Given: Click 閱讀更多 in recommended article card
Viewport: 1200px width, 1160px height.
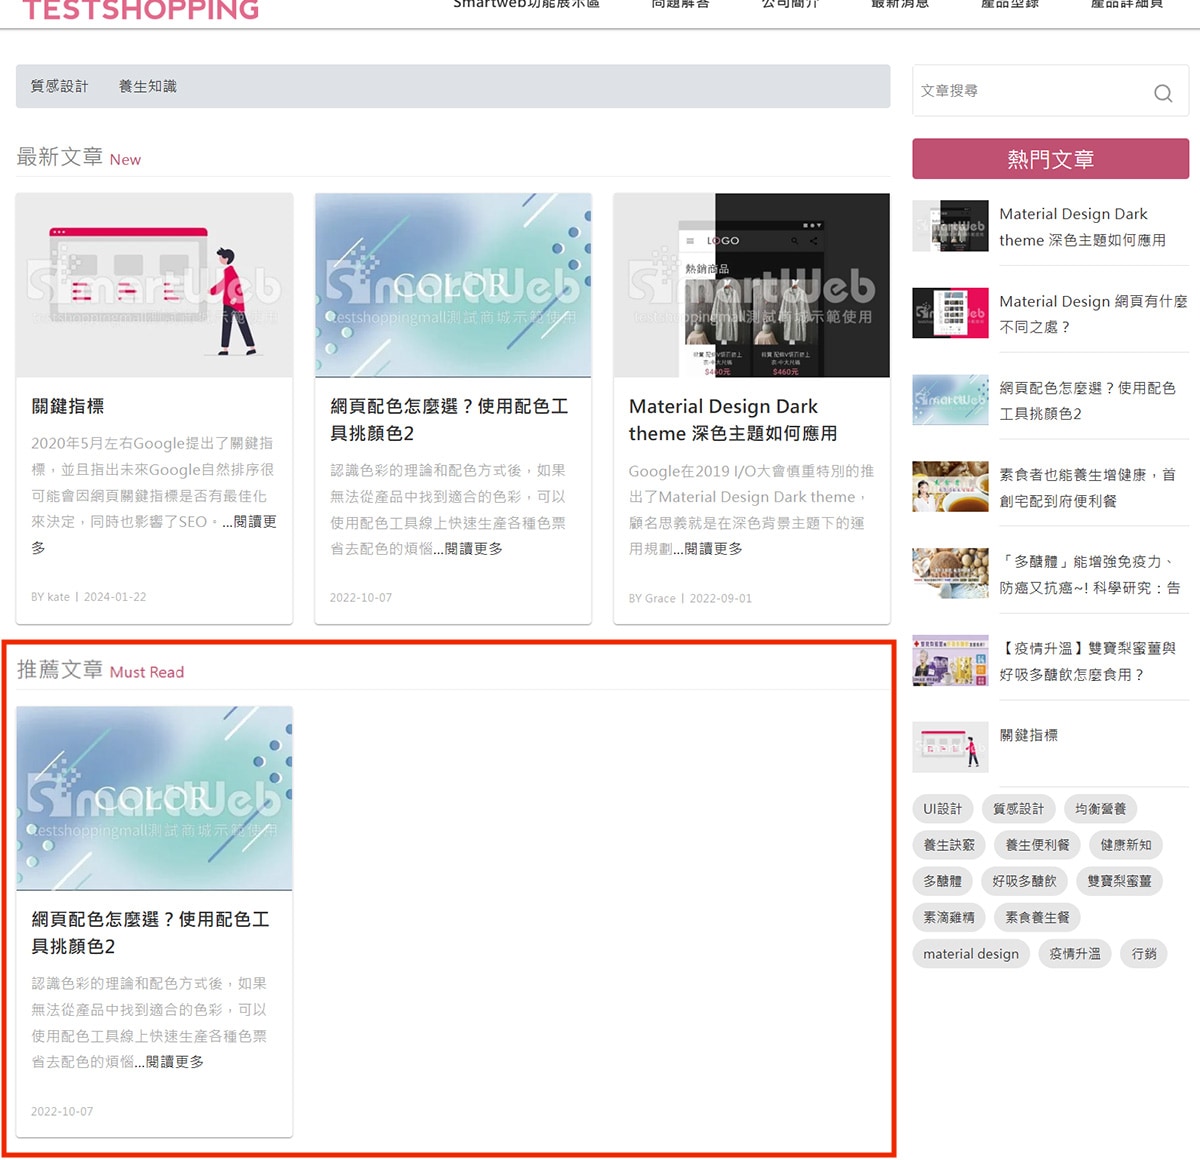Looking at the screenshot, I should (x=175, y=1062).
